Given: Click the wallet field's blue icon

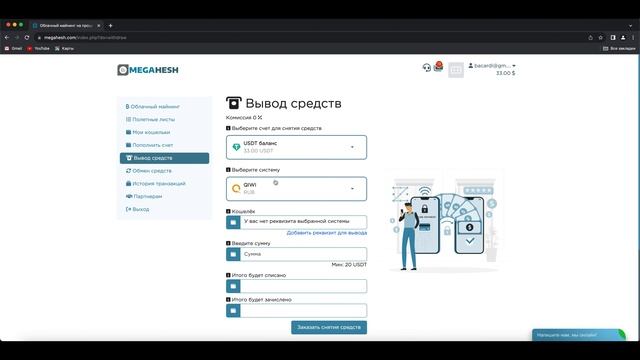Looking at the screenshot, I should [233, 222].
